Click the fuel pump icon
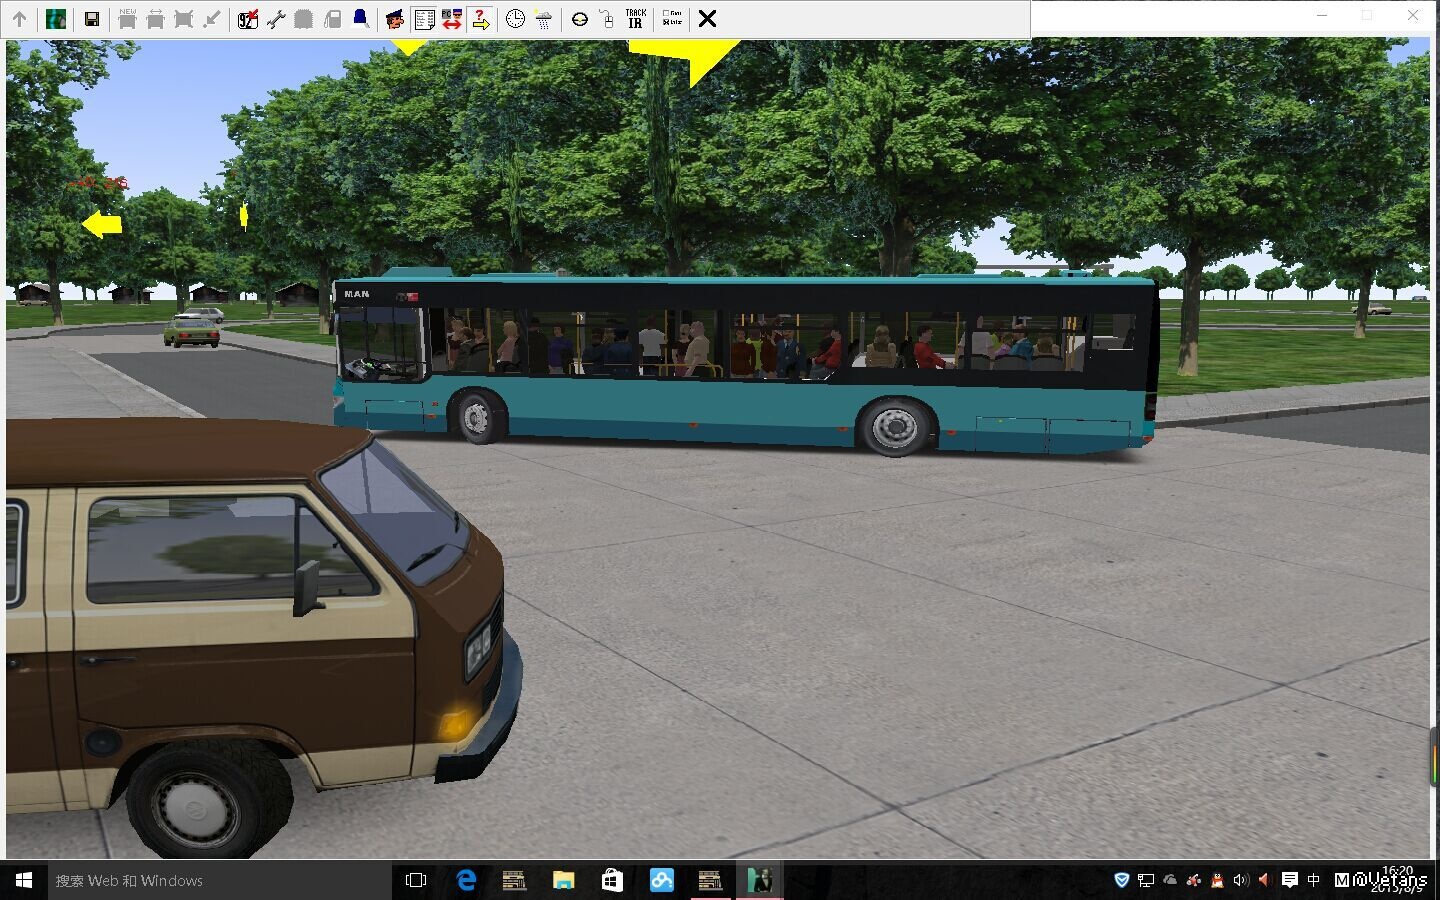This screenshot has width=1440, height=900. tap(332, 19)
